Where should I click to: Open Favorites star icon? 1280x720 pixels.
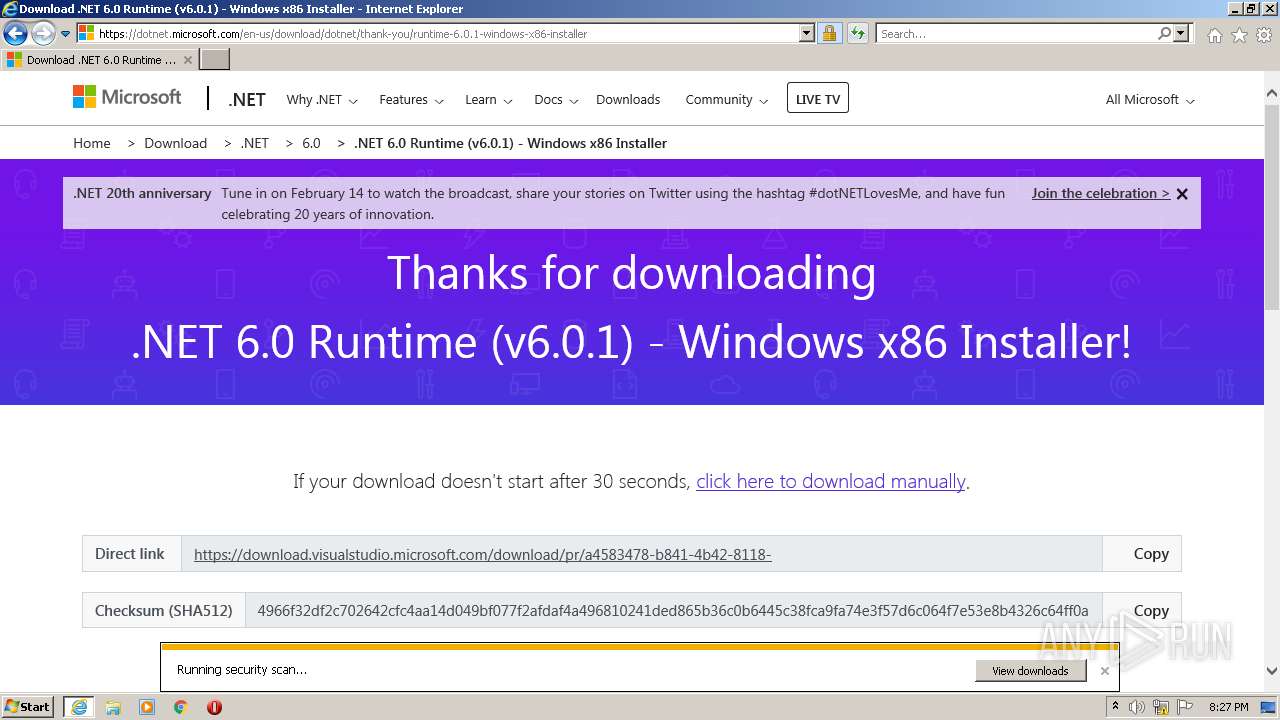(1239, 35)
